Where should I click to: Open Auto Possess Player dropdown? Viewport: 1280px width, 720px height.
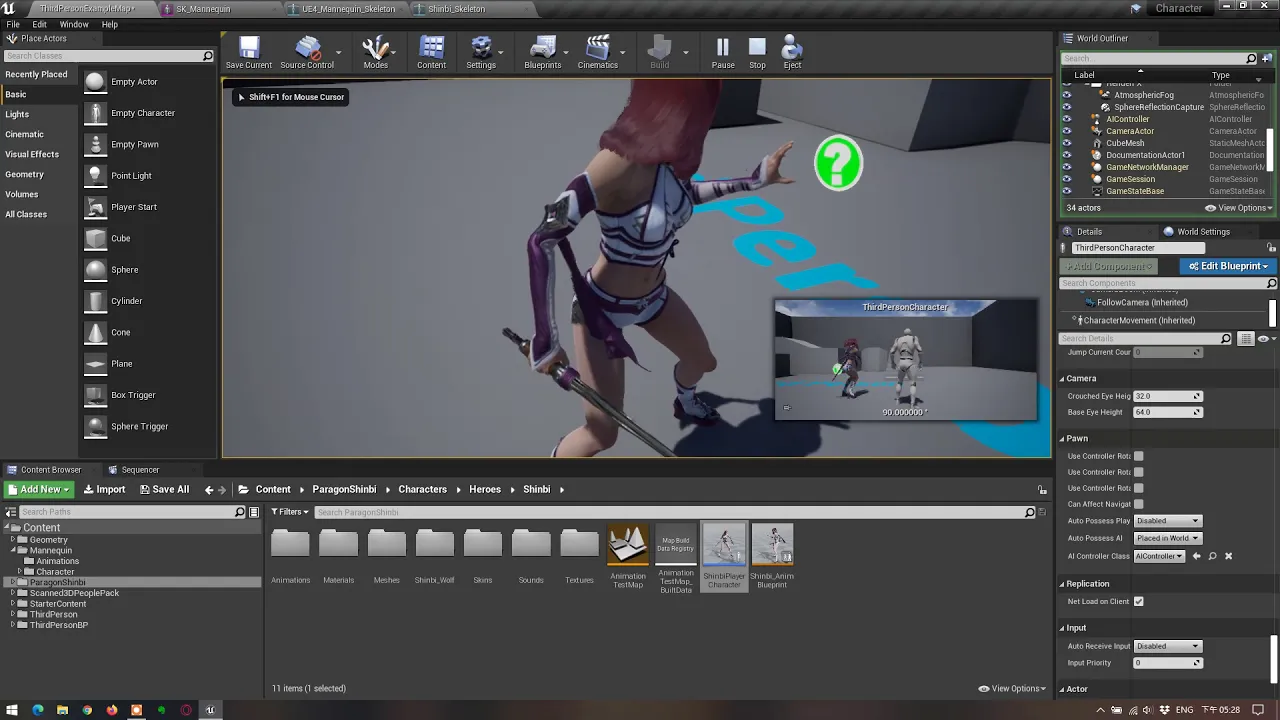[x=1167, y=521]
